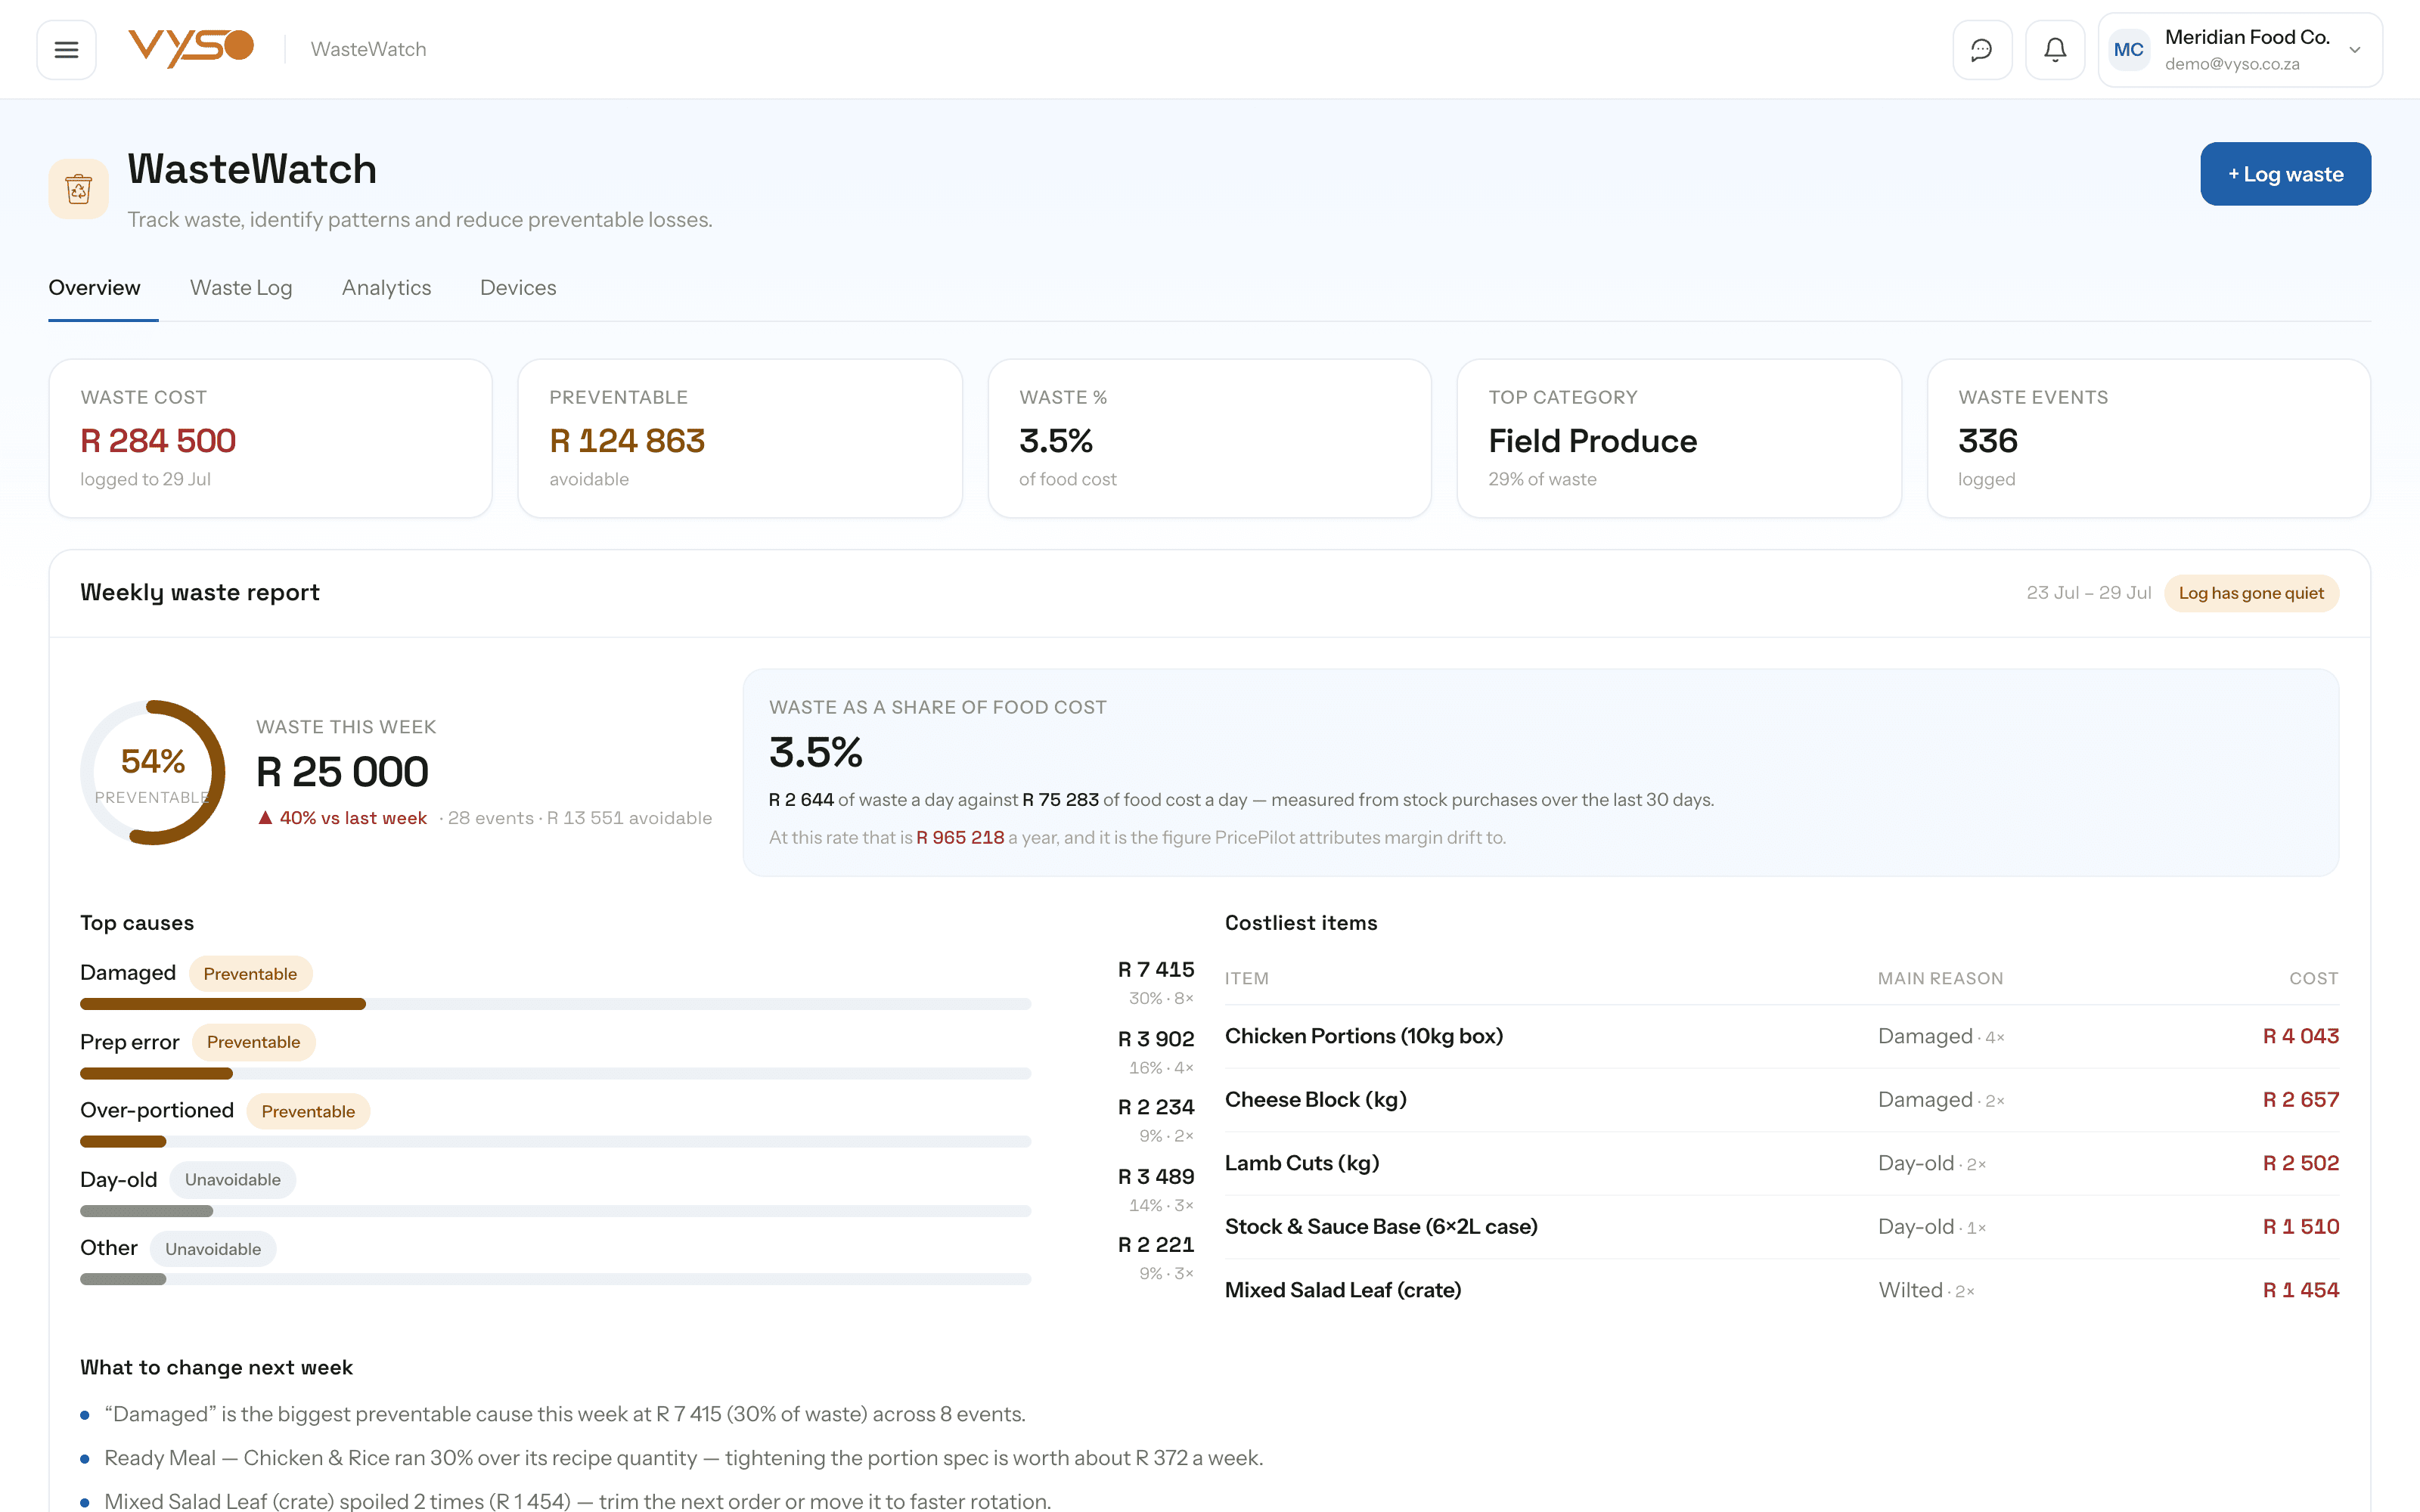Viewport: 2420px width, 1512px height.
Task: Open the Preventable R 124 863 card
Action: click(x=740, y=438)
